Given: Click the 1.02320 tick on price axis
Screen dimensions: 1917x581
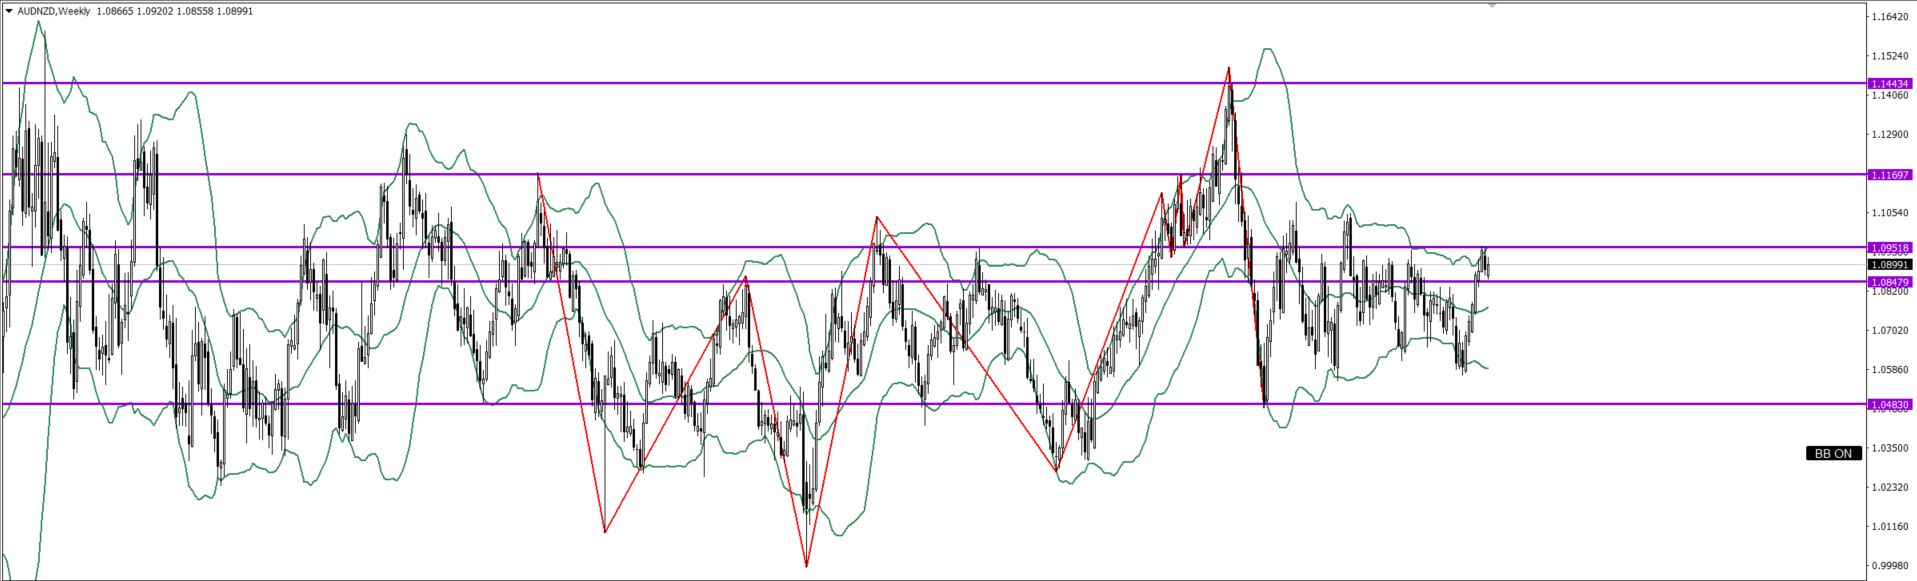Looking at the screenshot, I should (1890, 487).
